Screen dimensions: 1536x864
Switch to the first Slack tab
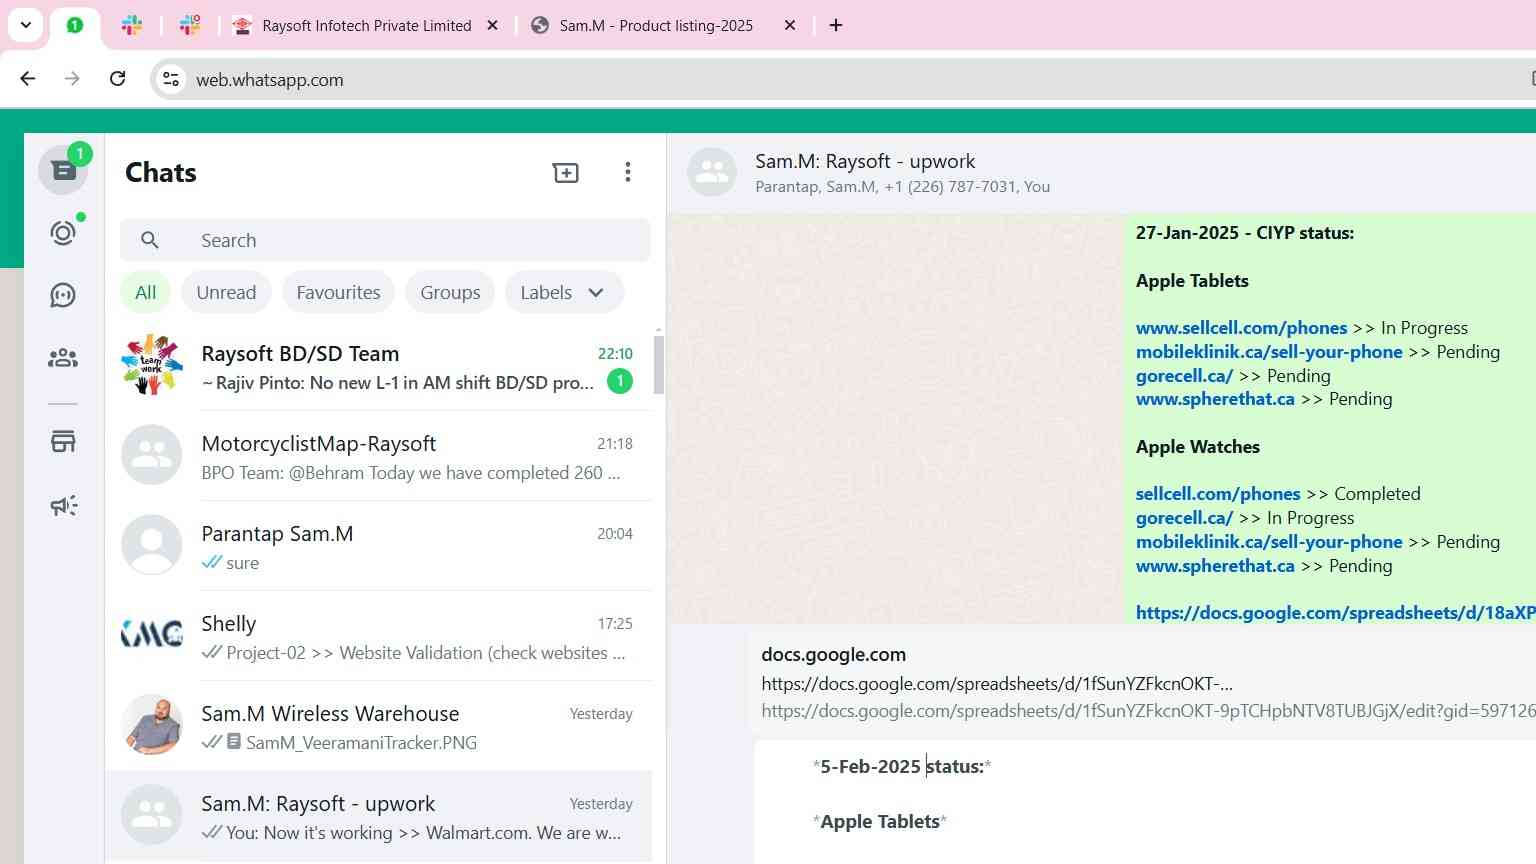tap(132, 25)
